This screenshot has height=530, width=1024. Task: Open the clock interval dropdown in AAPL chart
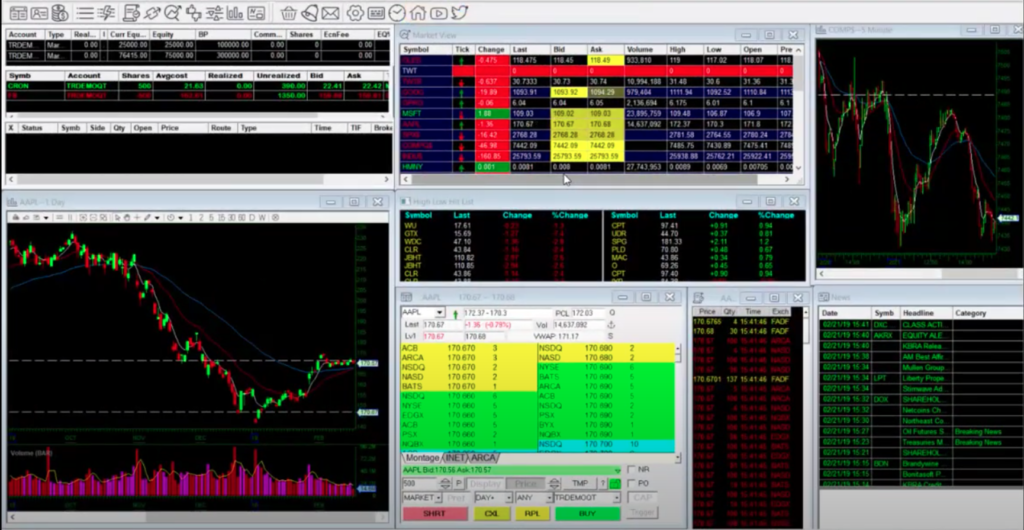[181, 217]
